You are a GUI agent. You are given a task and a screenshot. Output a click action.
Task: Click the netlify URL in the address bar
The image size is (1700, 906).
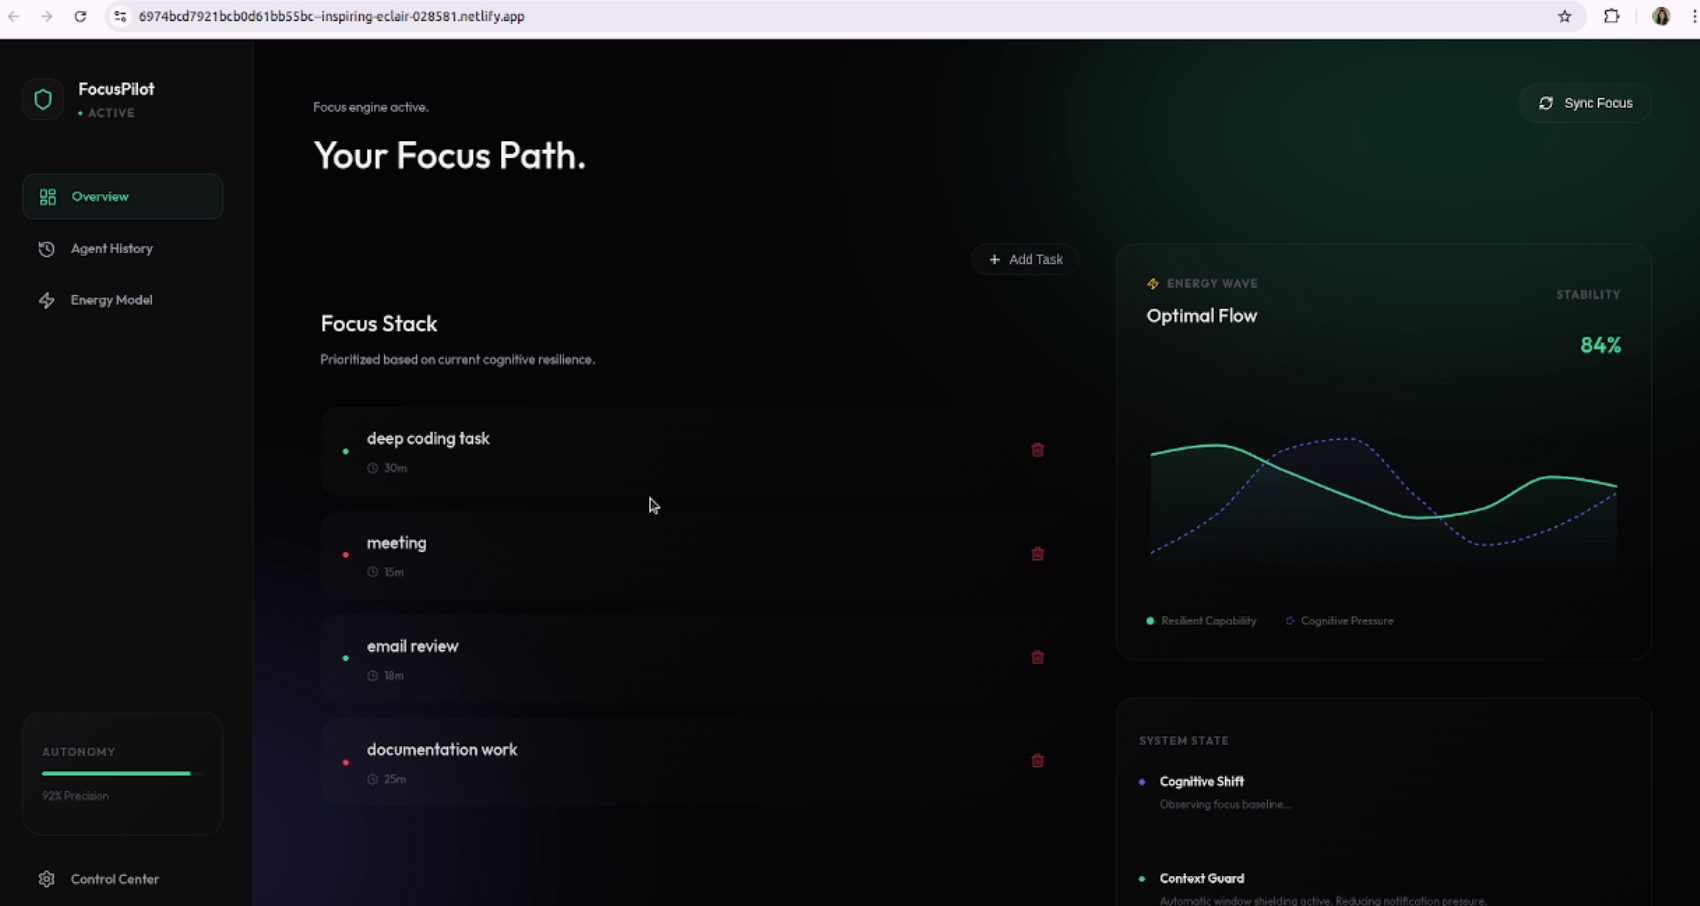click(331, 16)
